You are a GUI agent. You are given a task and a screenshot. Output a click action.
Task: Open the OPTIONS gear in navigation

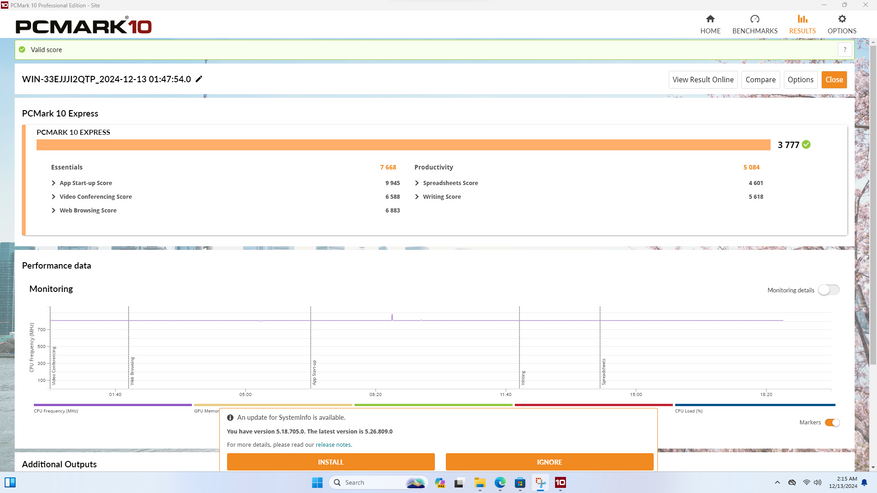coord(842,24)
